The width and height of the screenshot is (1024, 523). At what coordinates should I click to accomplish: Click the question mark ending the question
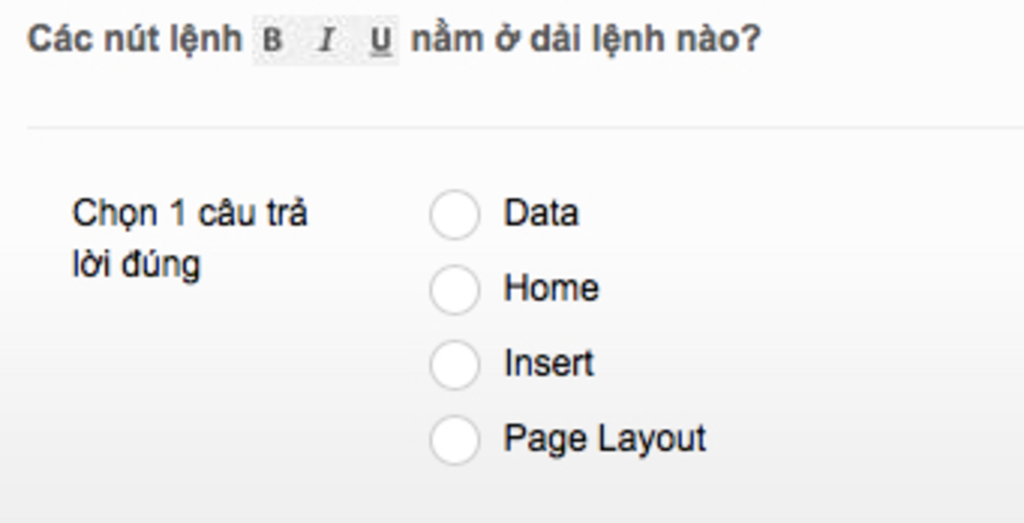[x=751, y=40]
